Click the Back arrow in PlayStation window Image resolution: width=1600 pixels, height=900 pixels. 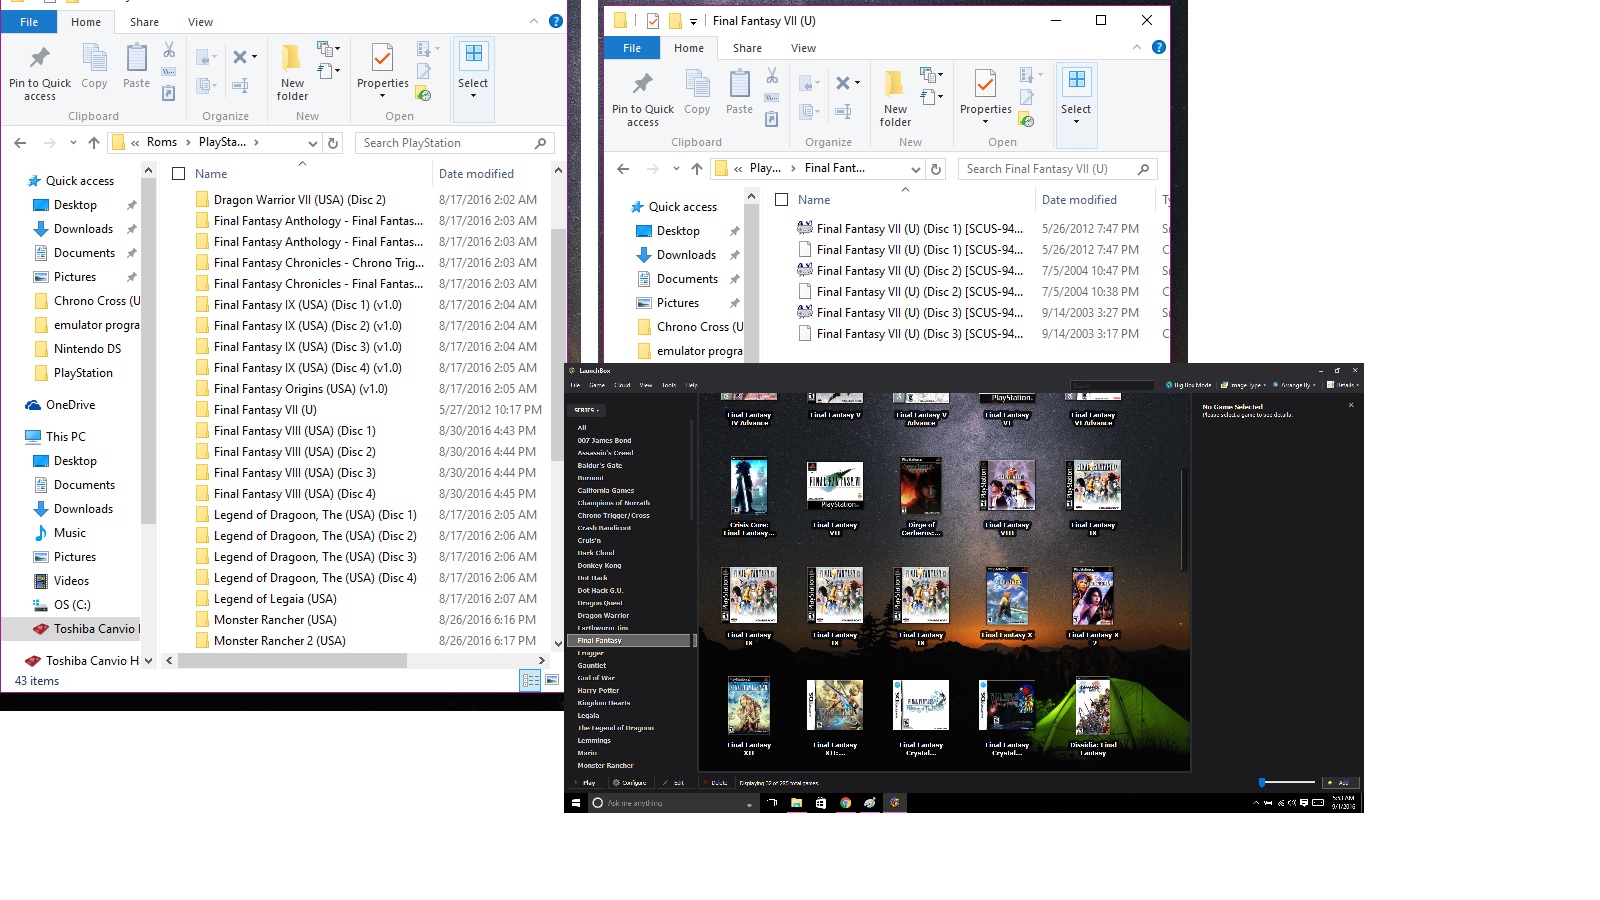point(20,143)
